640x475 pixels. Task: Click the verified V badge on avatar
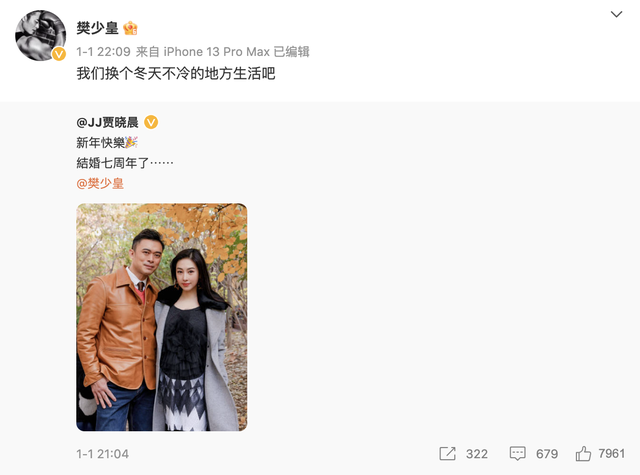tap(59, 54)
